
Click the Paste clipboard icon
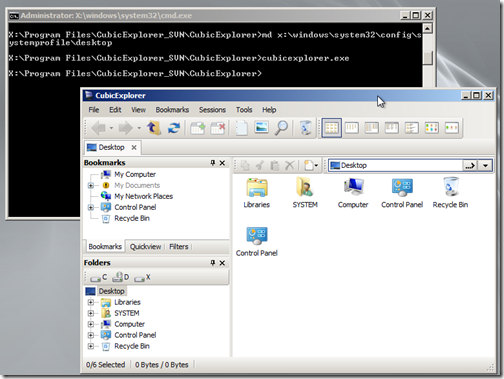coord(275,165)
